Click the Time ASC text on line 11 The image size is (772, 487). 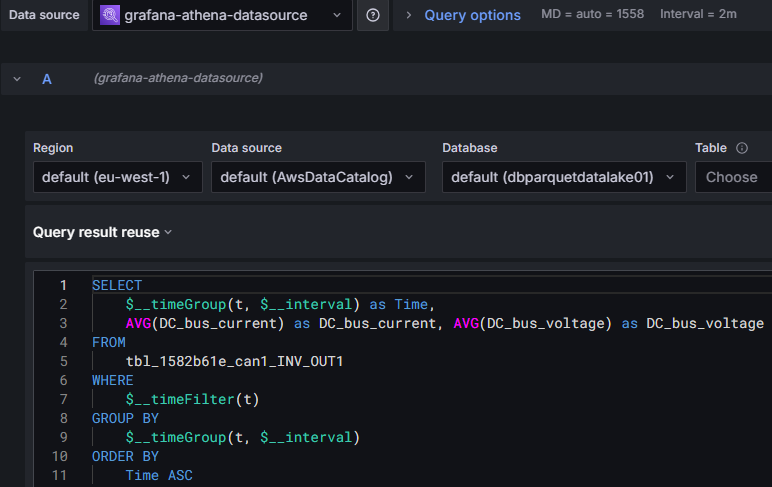159,475
